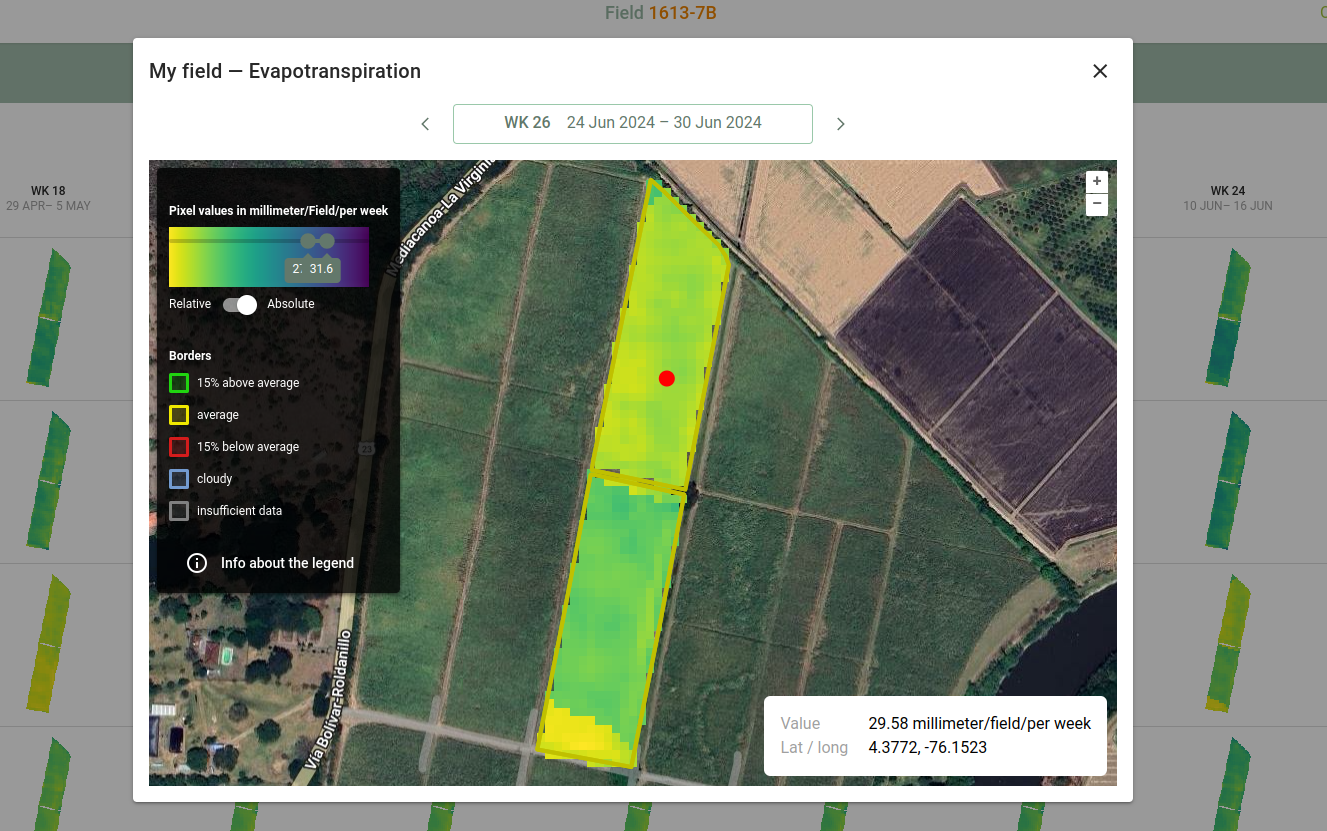This screenshot has width=1327, height=831.
Task: Click the yellow 'average' border icon
Action: (178, 414)
